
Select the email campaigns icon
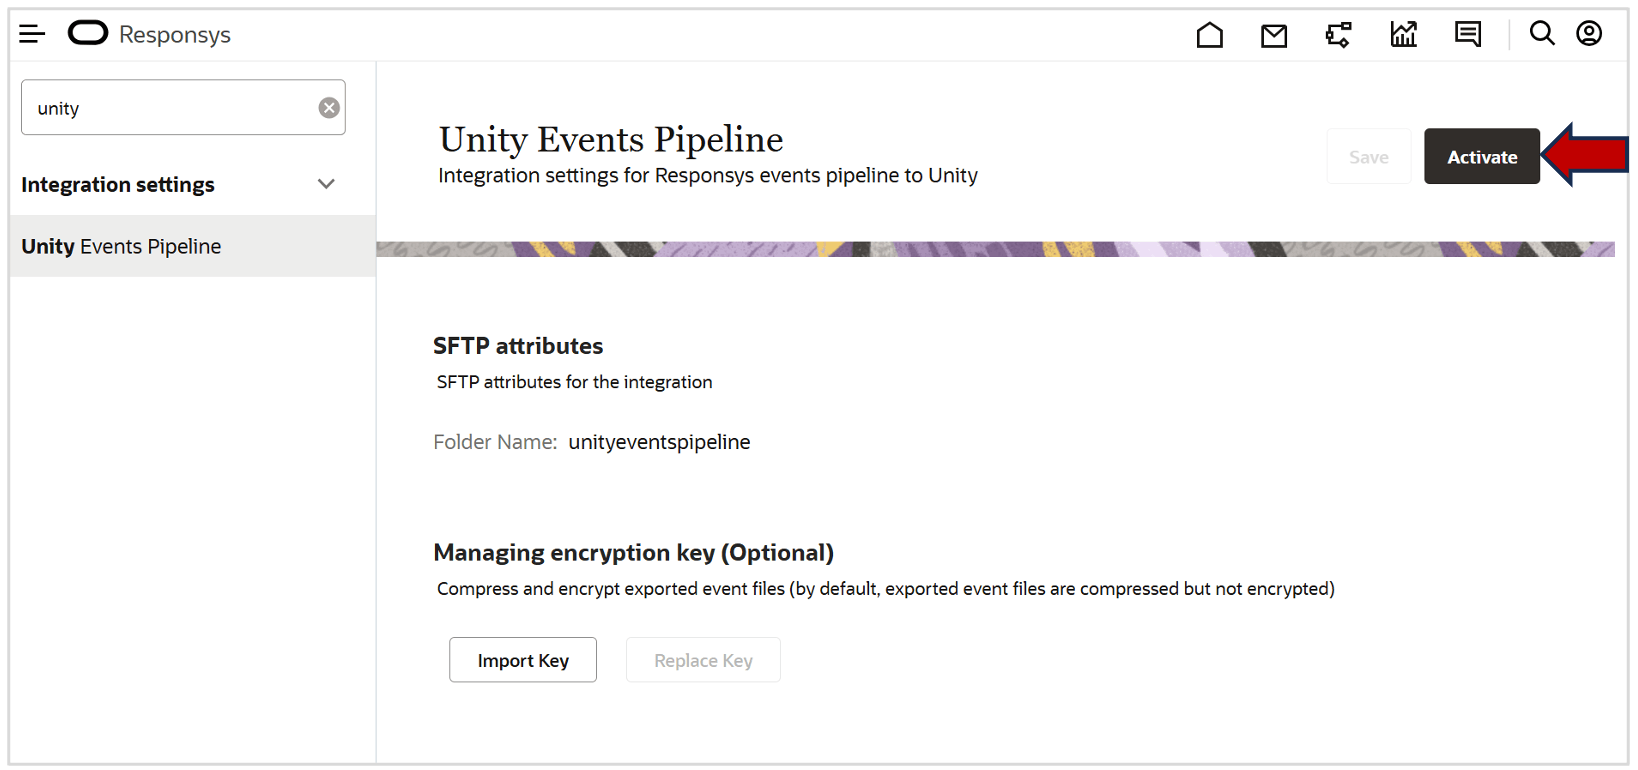pos(1274,33)
